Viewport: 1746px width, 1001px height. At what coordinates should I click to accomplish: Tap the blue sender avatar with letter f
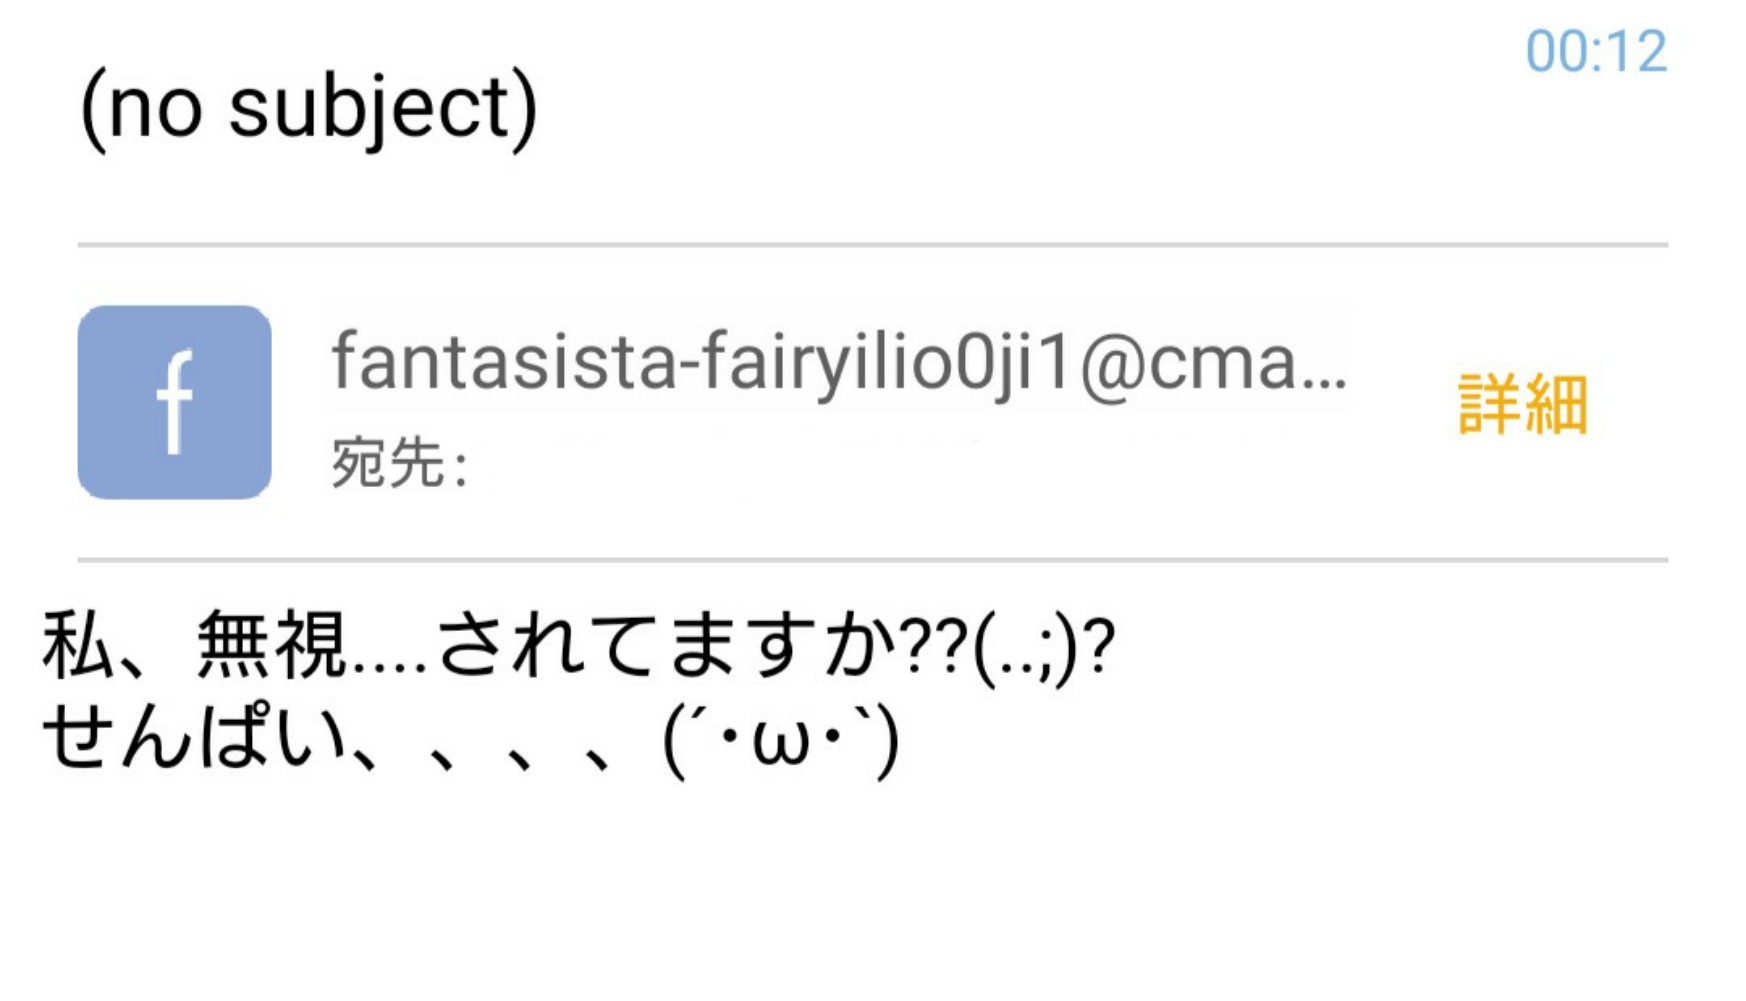[175, 402]
